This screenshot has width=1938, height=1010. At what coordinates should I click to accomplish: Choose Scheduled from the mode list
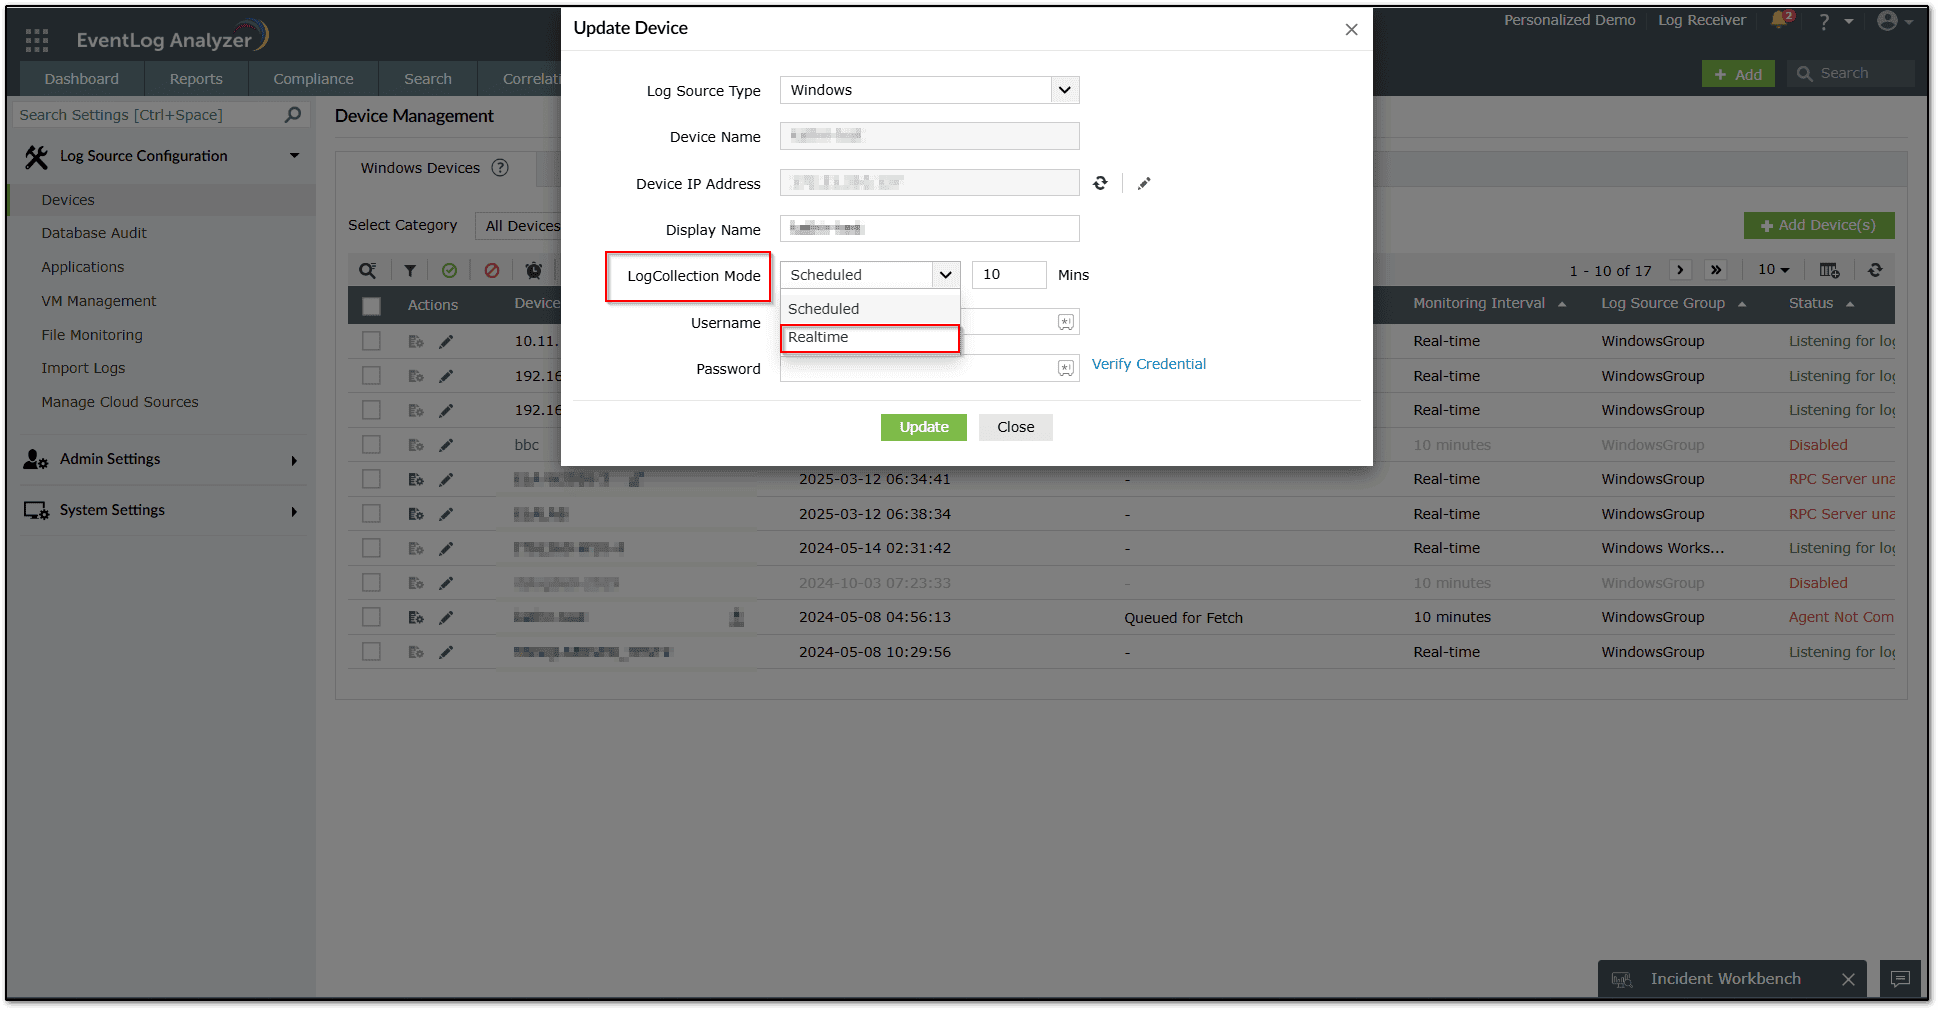tap(870, 309)
